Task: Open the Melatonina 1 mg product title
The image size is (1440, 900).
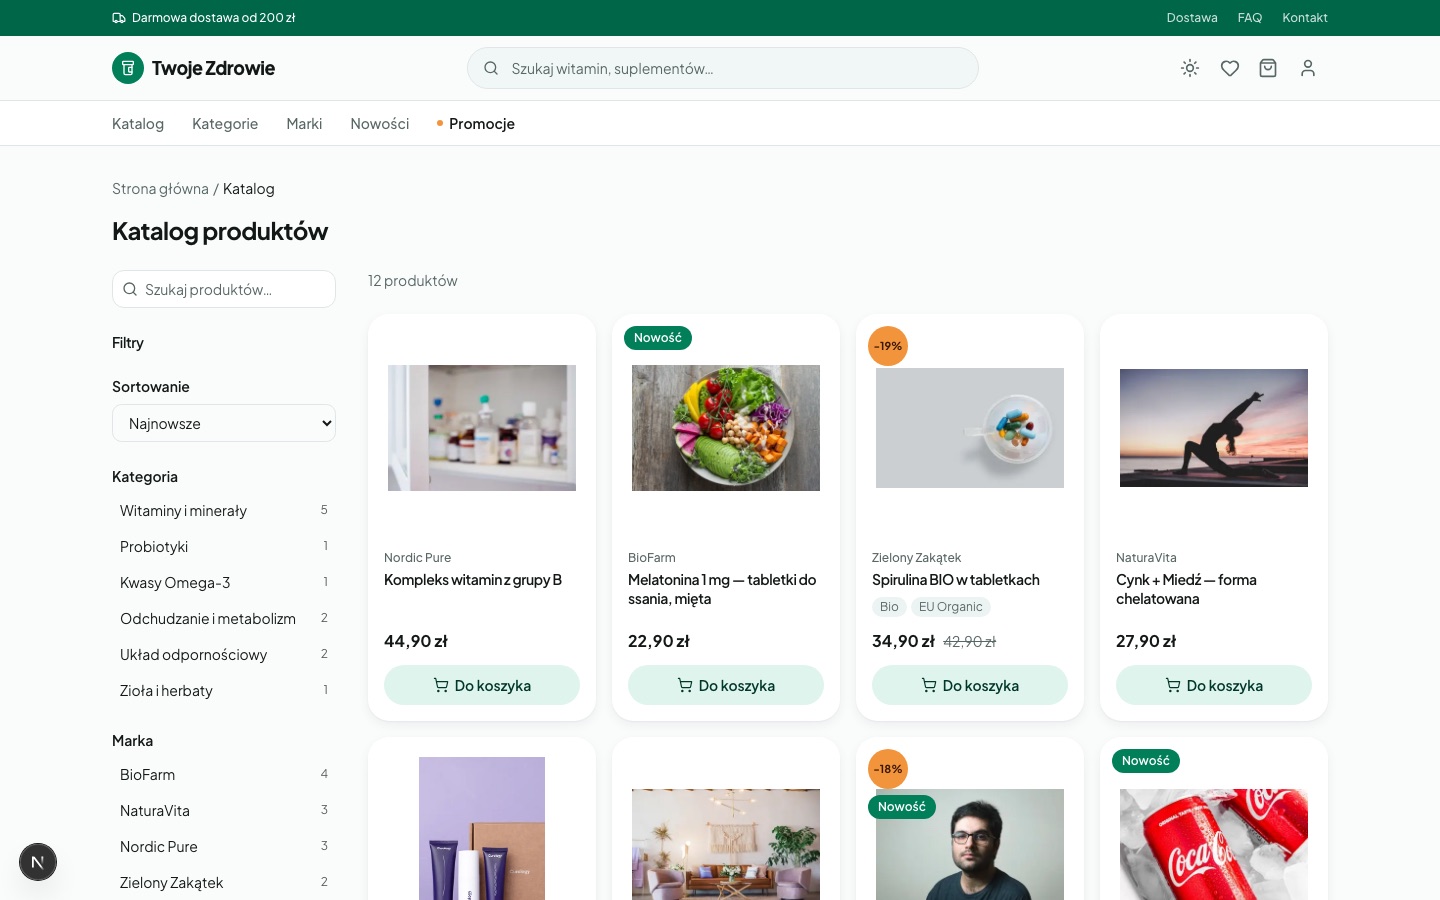Action: click(722, 589)
